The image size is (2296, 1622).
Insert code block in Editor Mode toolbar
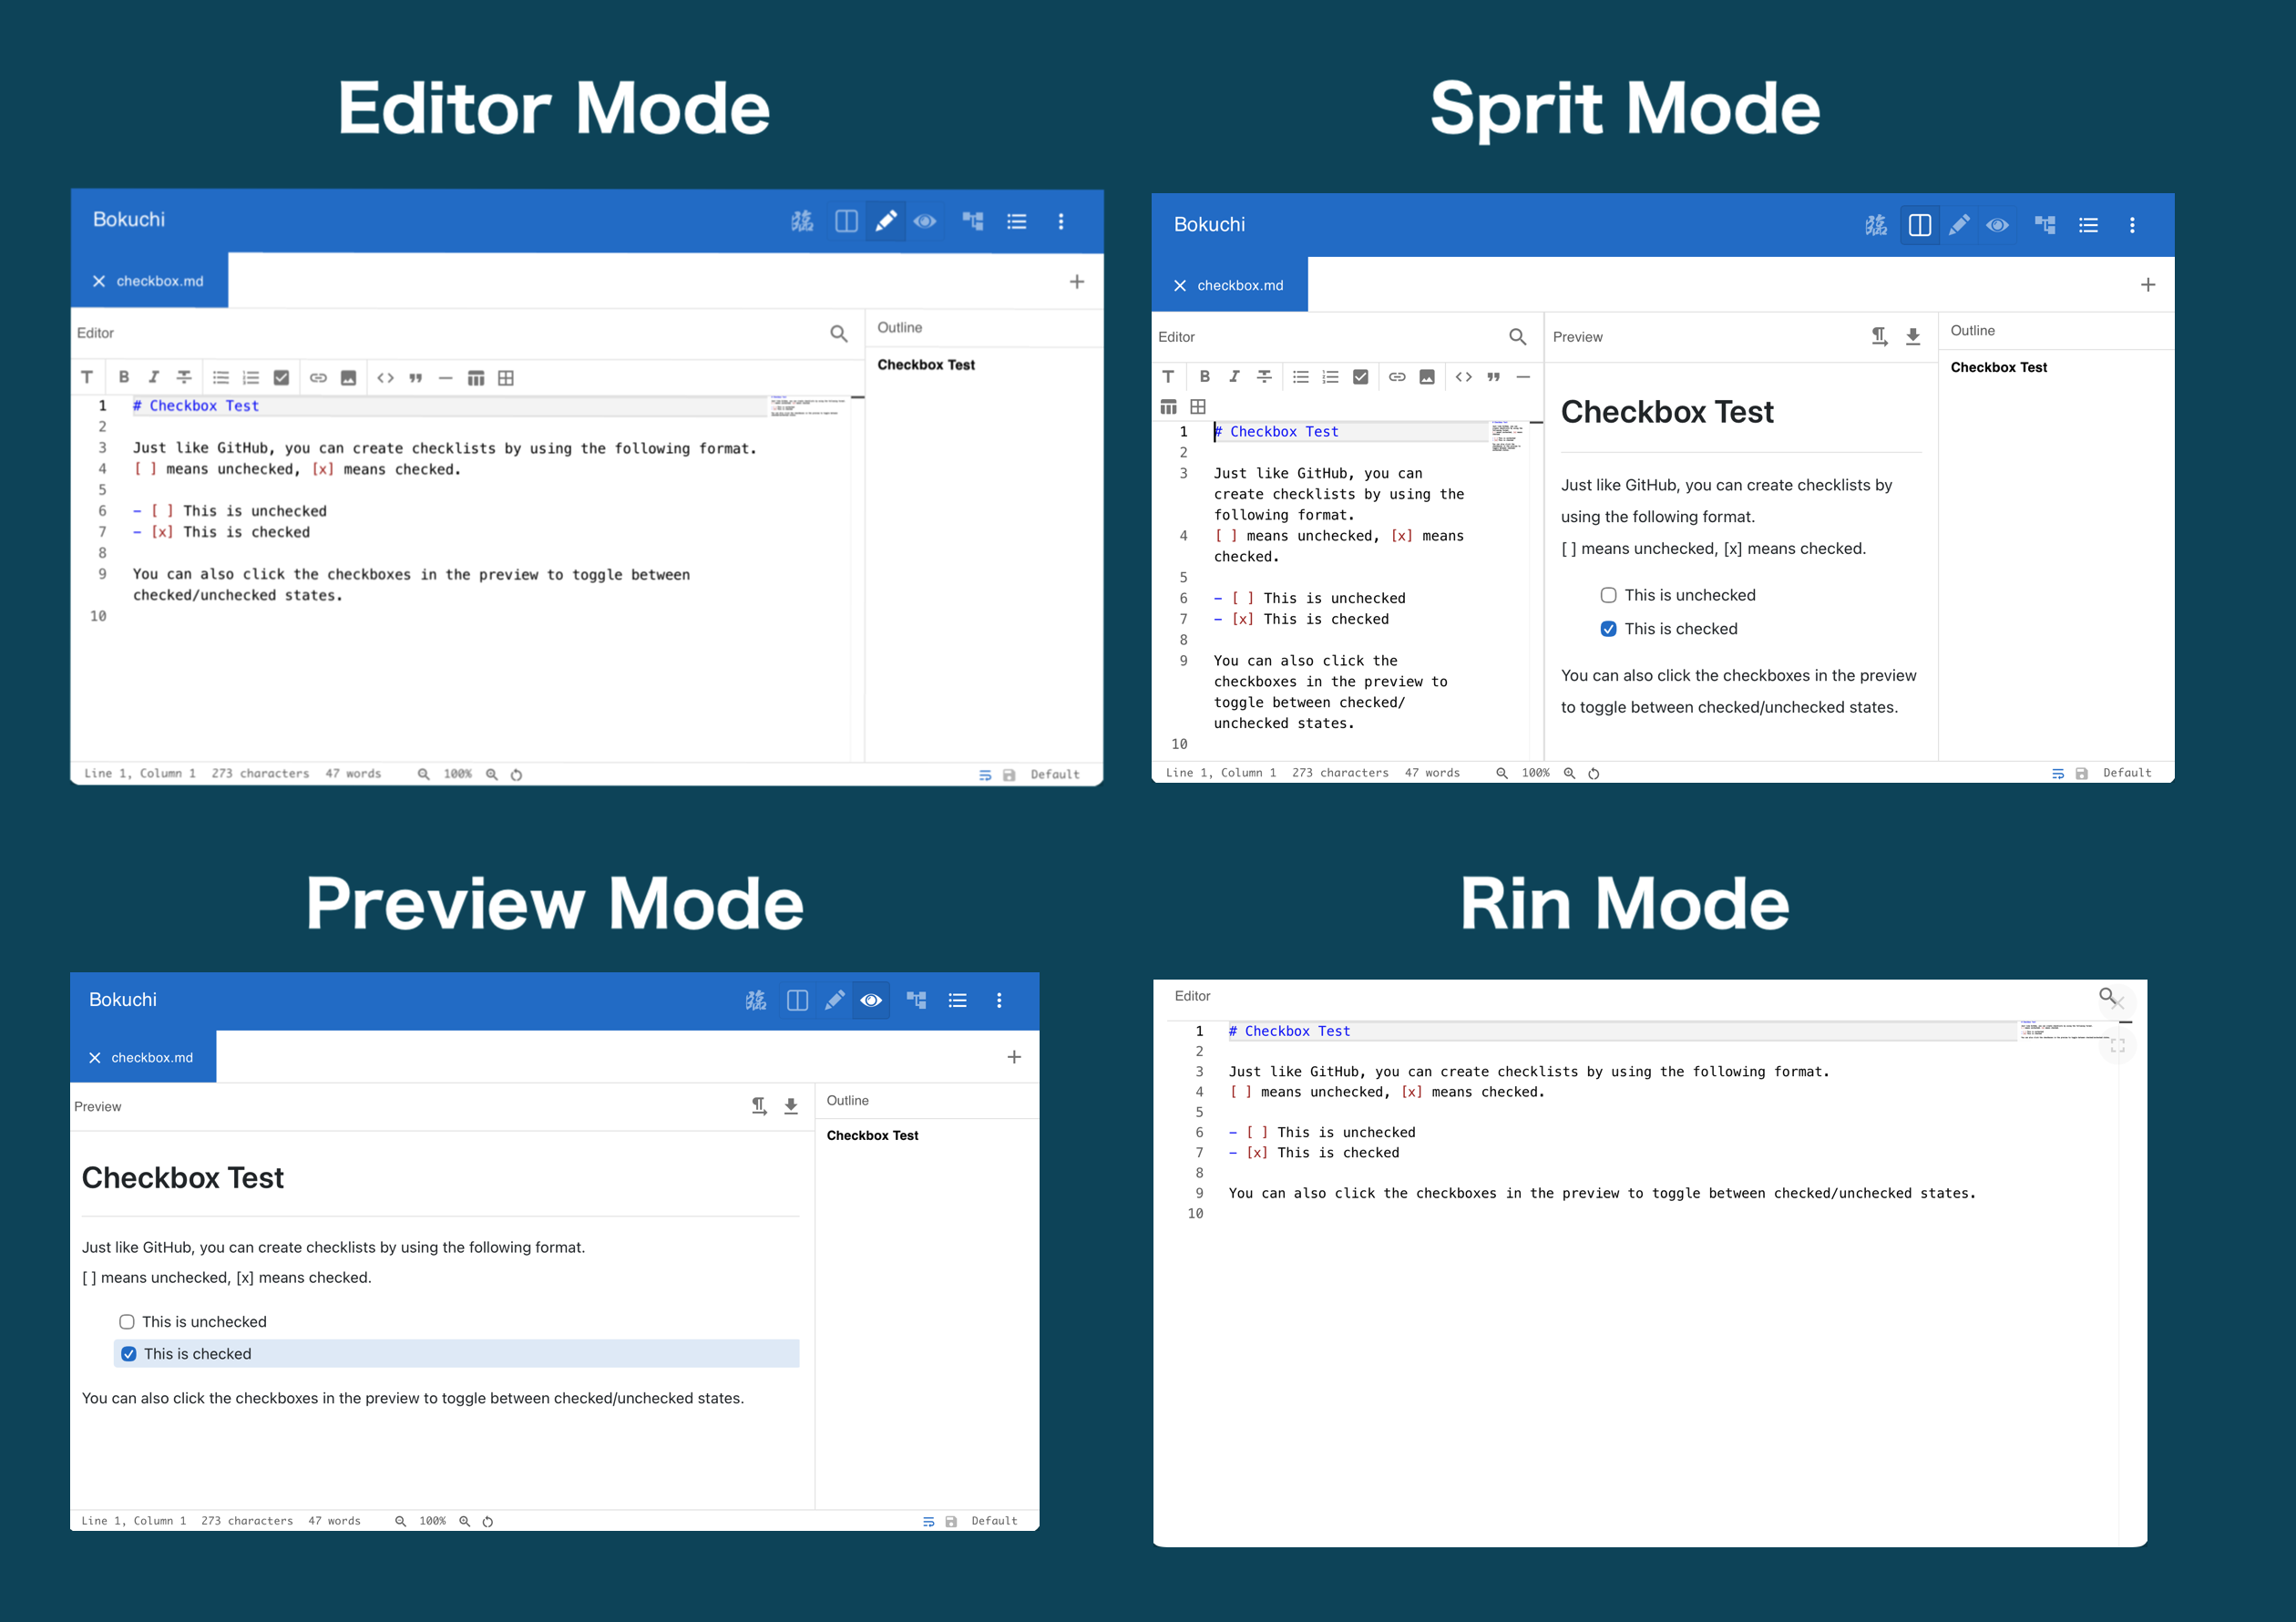coord(385,377)
